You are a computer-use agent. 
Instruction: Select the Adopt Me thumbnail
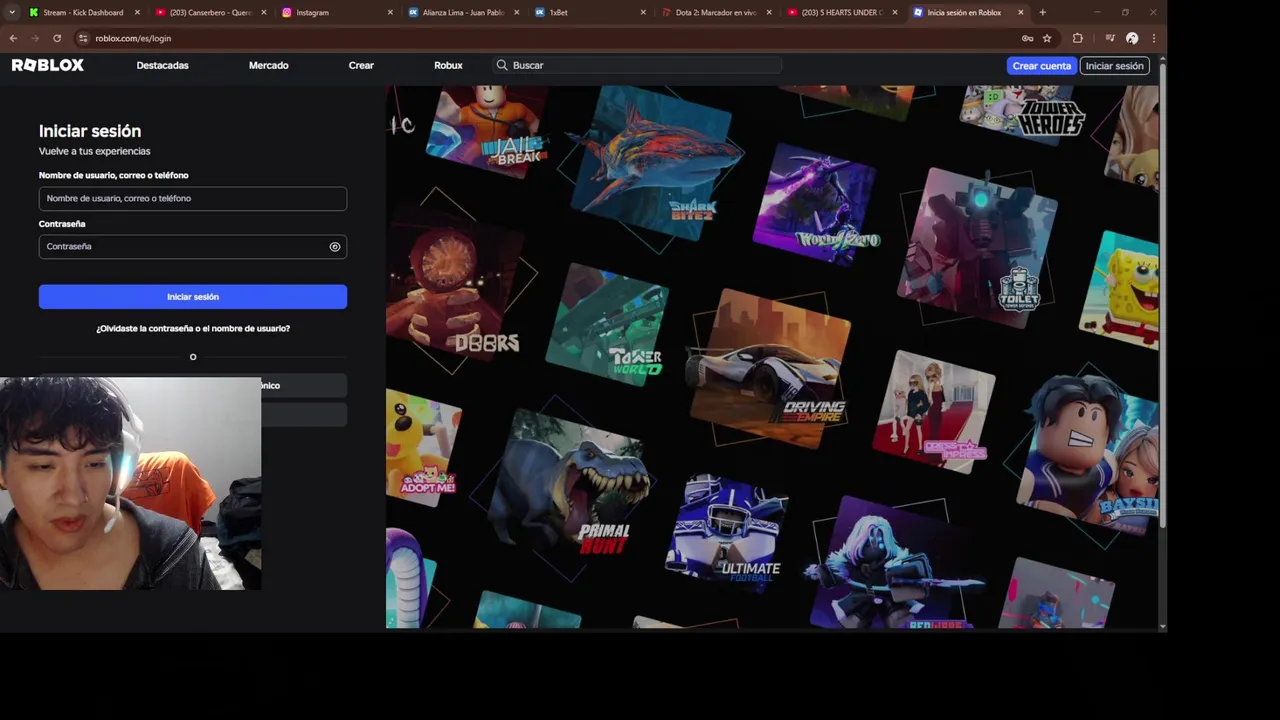coord(423,448)
